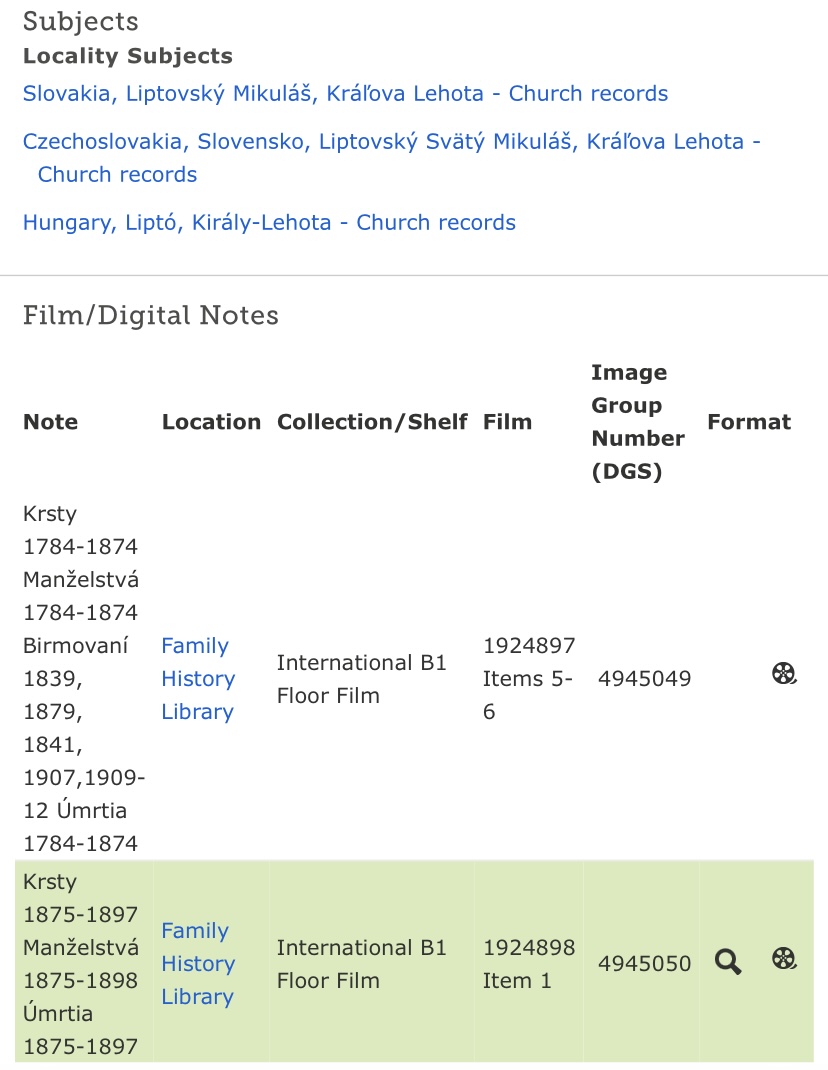Select the Krsty 1875-1897 note cell
Viewport: 828px width, 1070px height.
(81, 964)
